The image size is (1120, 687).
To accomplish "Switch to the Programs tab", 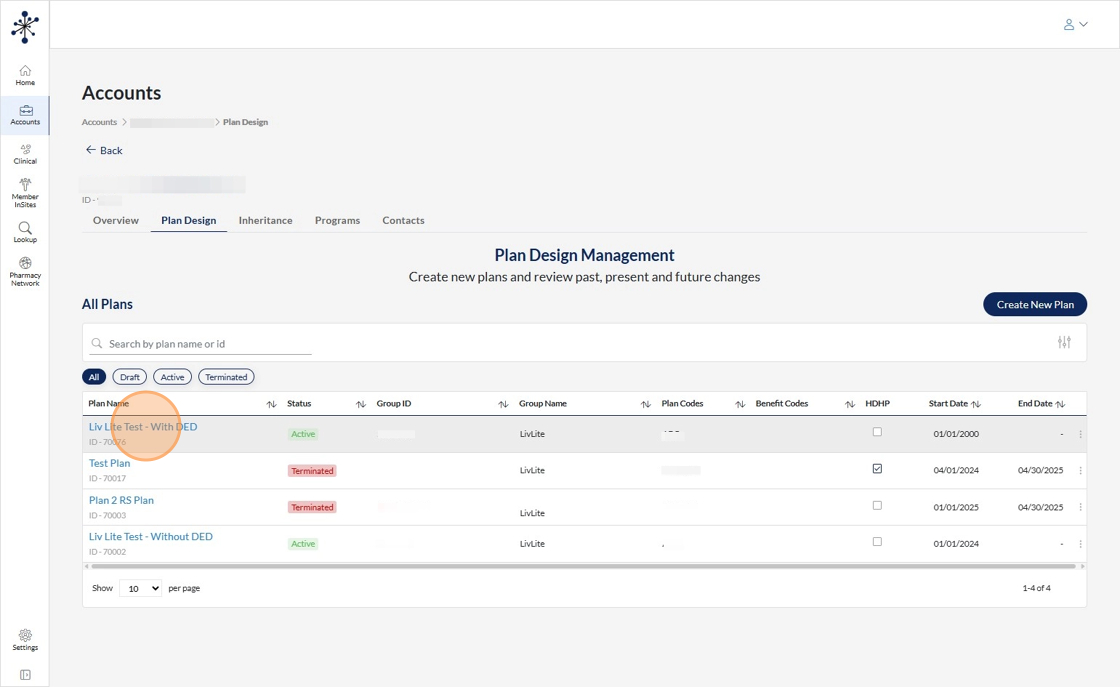I will coord(337,220).
